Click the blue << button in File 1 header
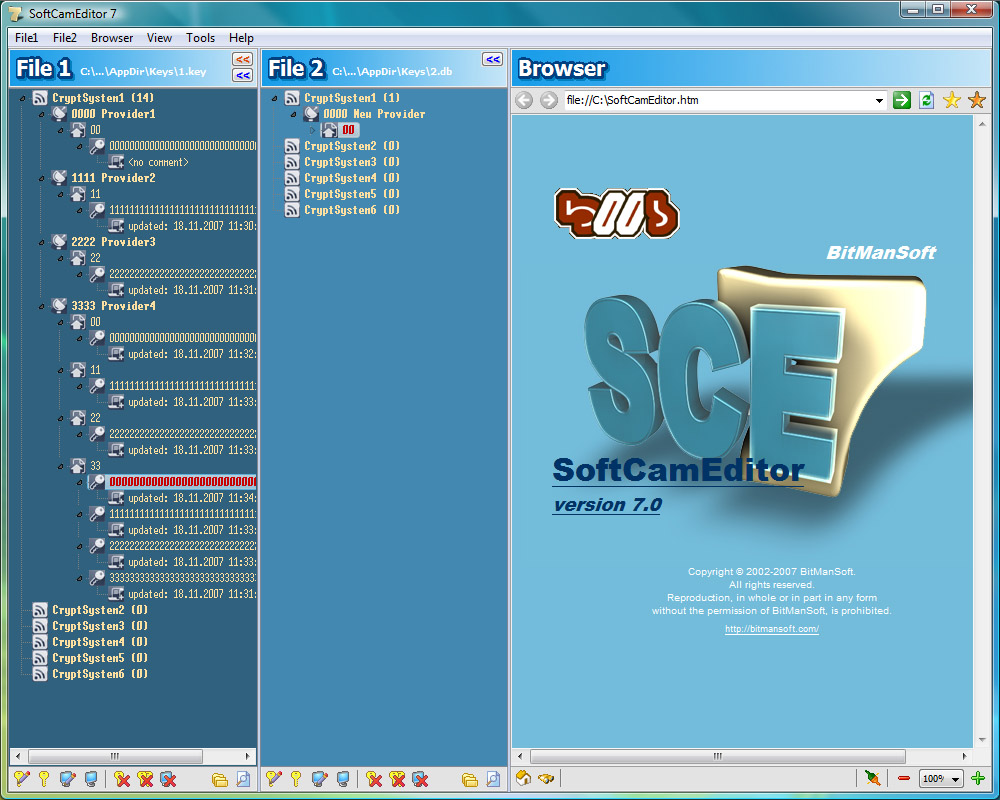 pos(242,75)
